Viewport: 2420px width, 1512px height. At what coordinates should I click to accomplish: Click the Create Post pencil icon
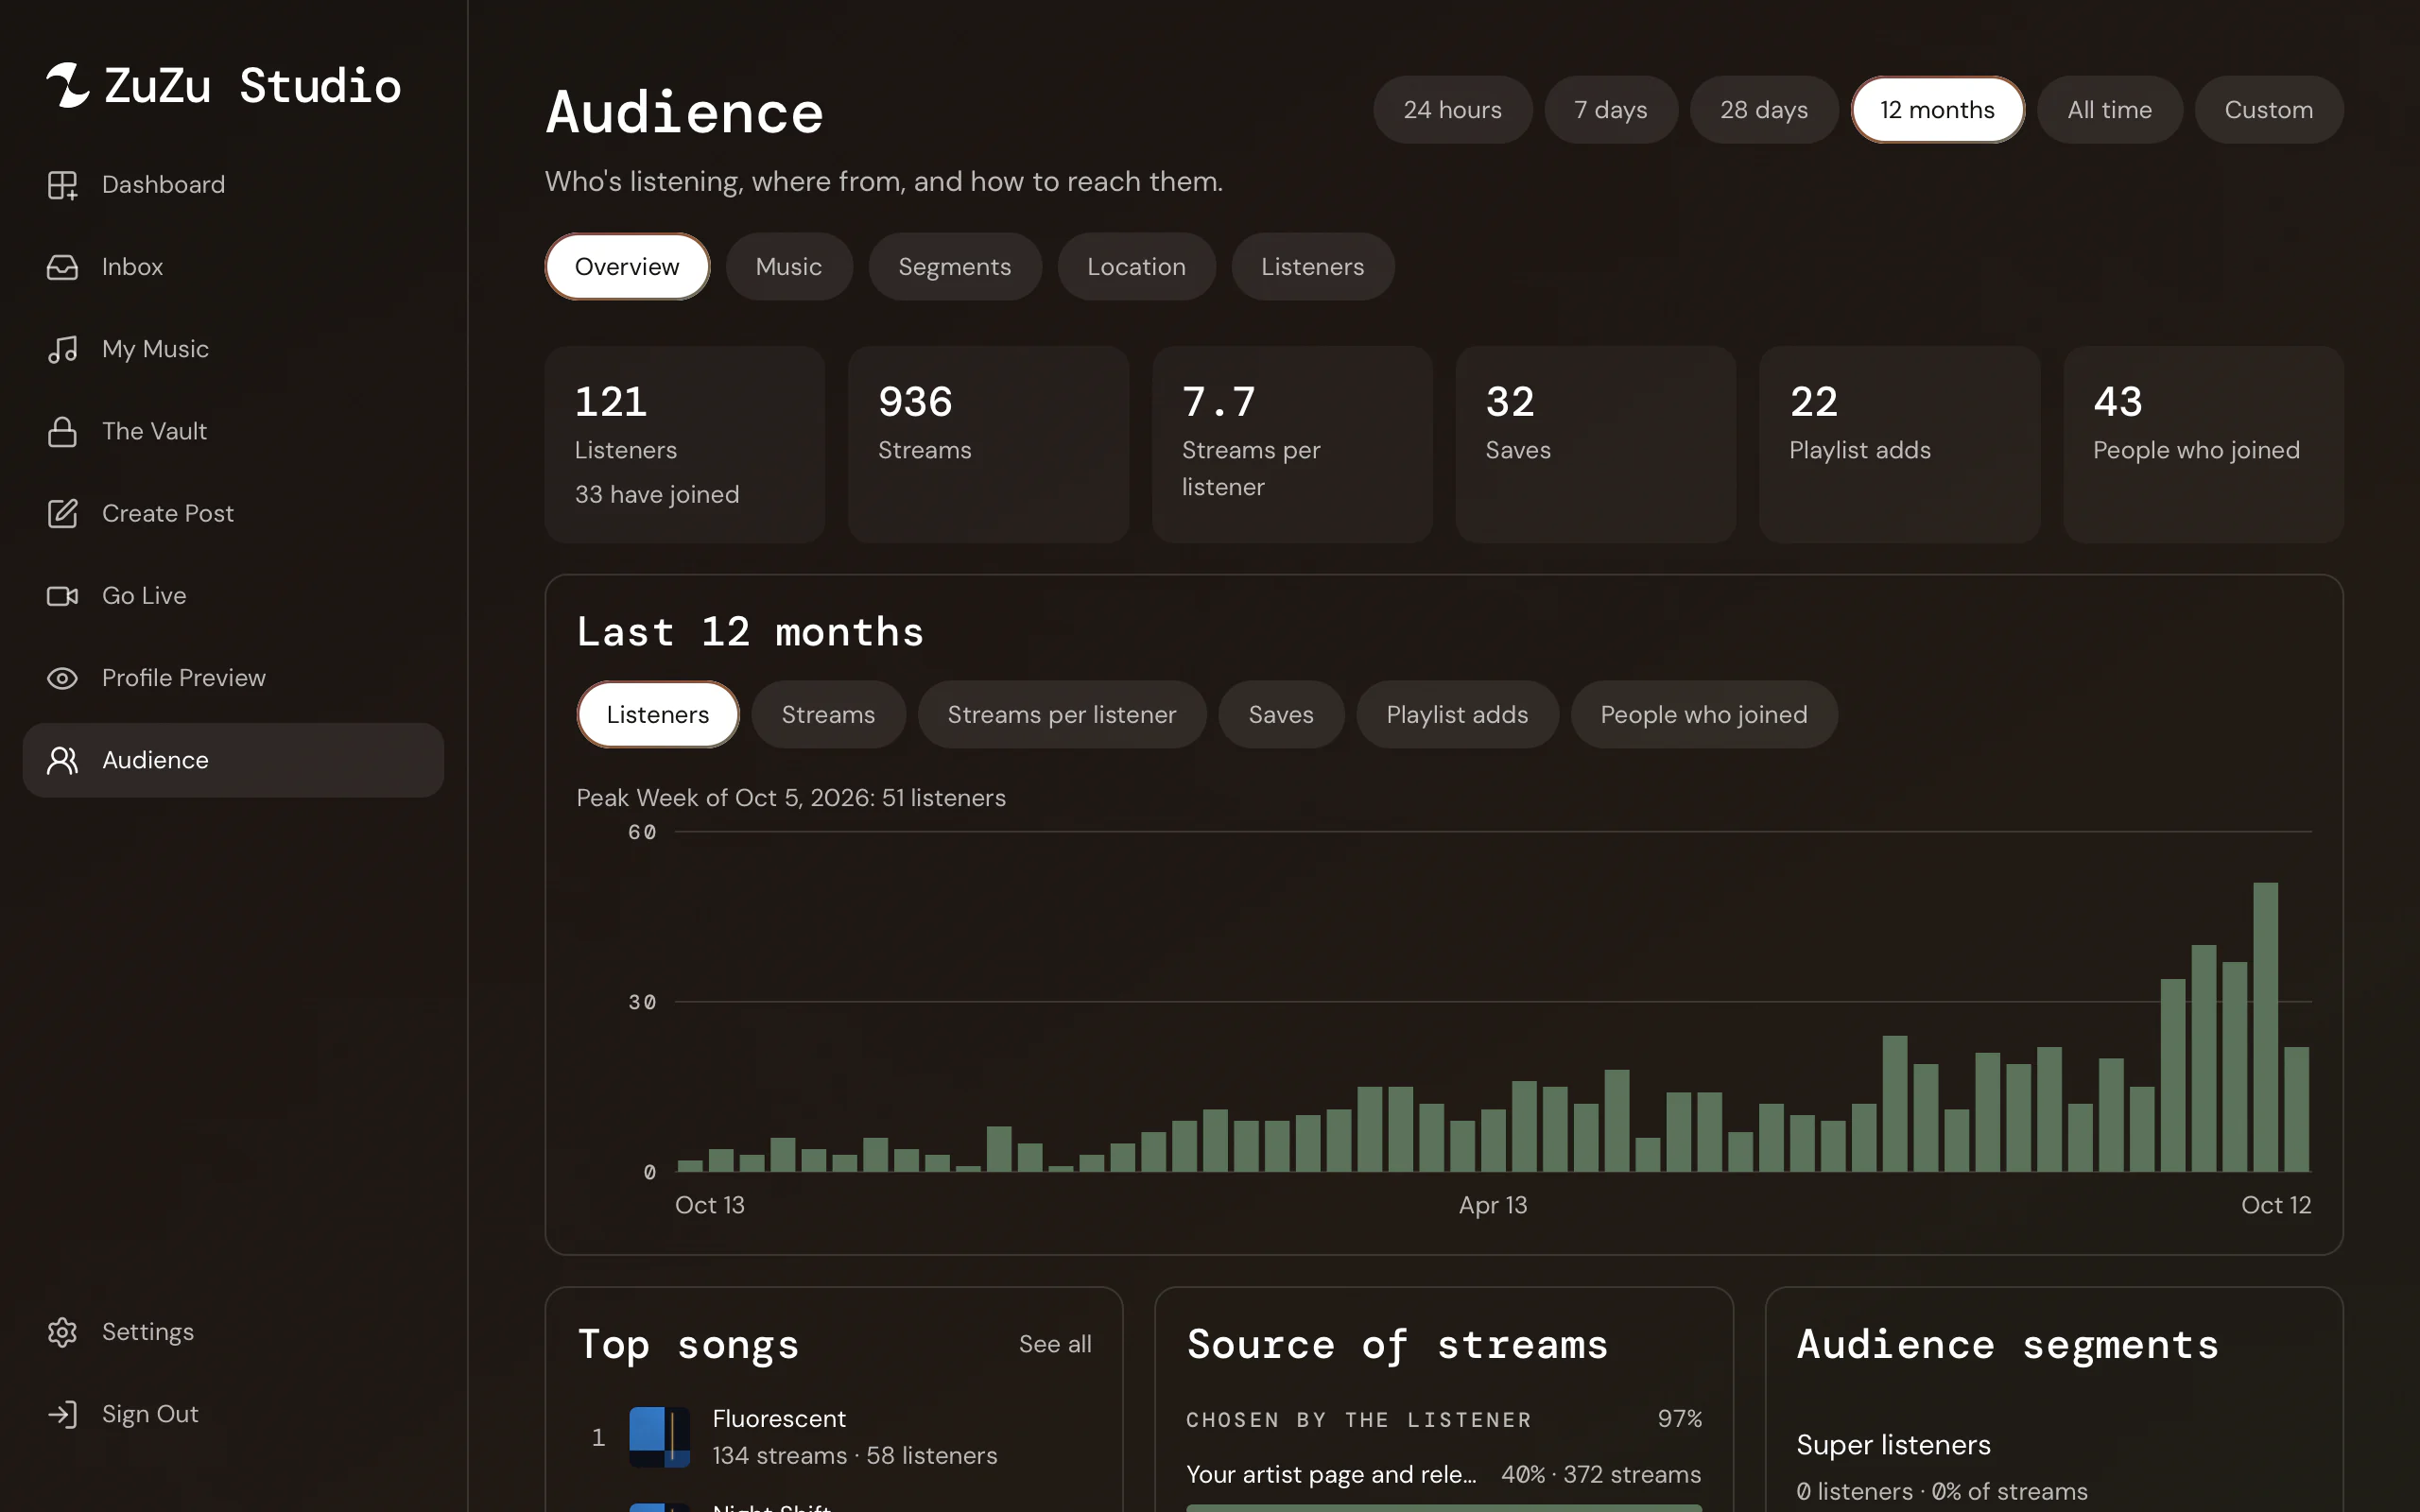click(x=62, y=513)
